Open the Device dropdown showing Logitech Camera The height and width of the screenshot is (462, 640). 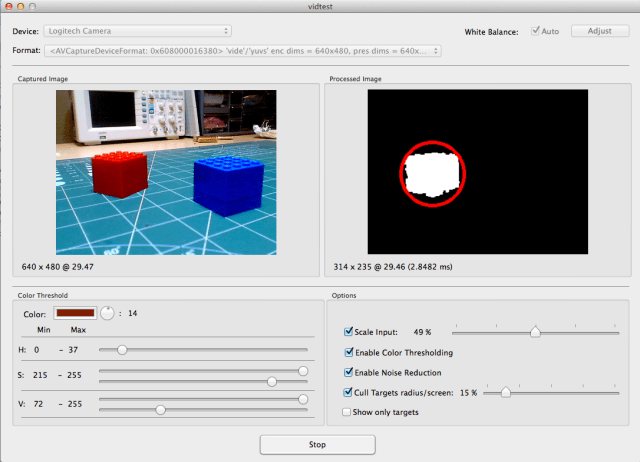[138, 31]
